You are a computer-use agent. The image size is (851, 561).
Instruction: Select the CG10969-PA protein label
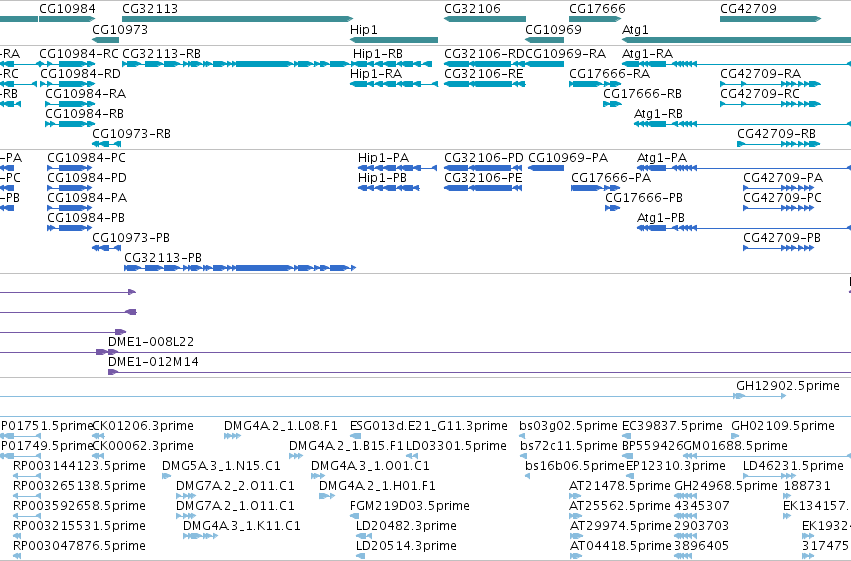pos(568,158)
